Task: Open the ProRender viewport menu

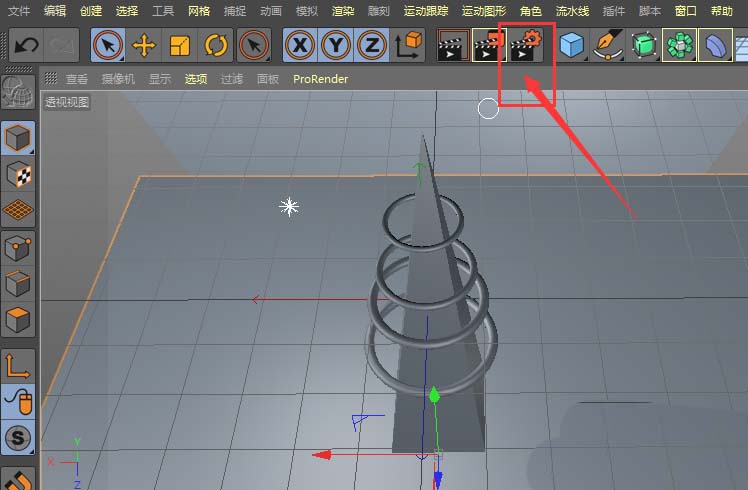Action: [x=320, y=78]
